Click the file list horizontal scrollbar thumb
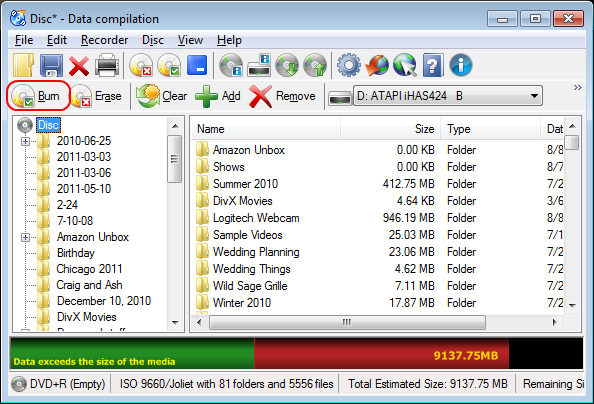The height and width of the screenshot is (404, 594). [347, 323]
